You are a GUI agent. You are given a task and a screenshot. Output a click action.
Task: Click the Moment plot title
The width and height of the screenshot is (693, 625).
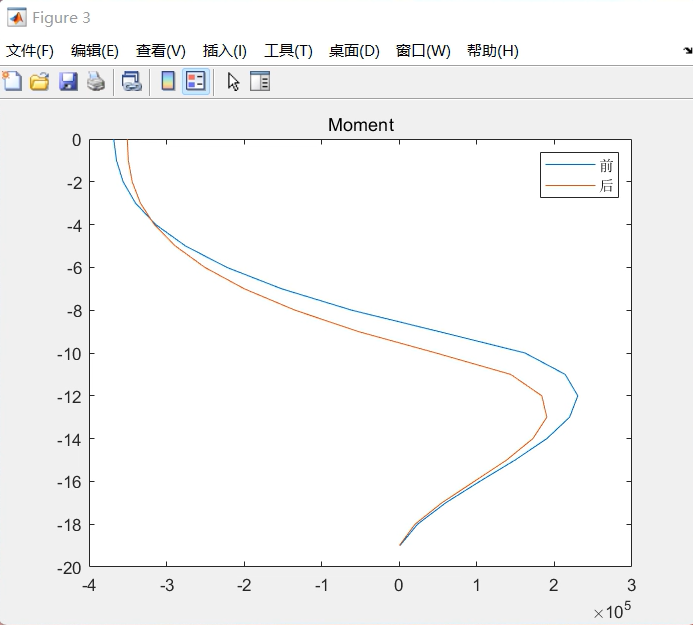click(x=361, y=125)
